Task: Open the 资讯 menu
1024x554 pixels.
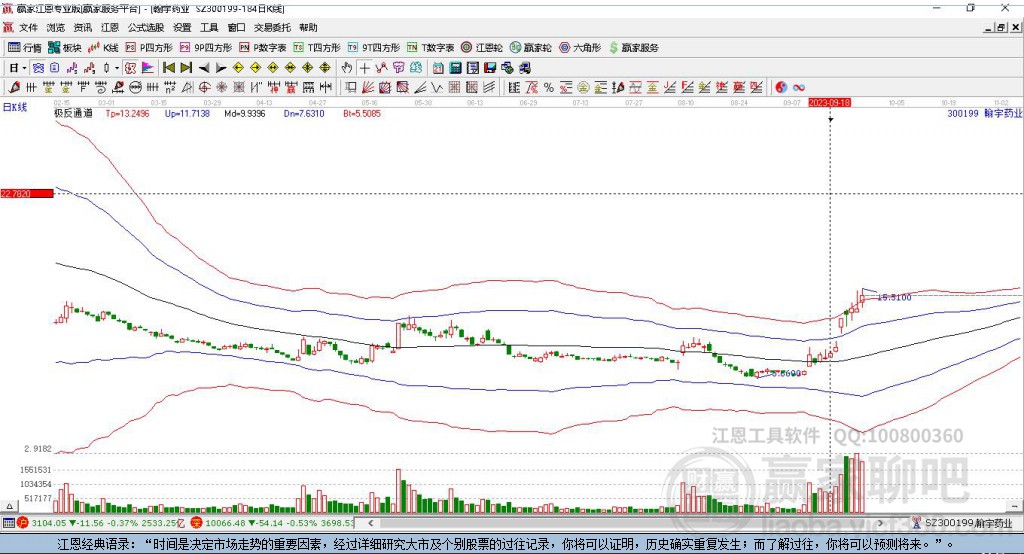Action: point(82,27)
